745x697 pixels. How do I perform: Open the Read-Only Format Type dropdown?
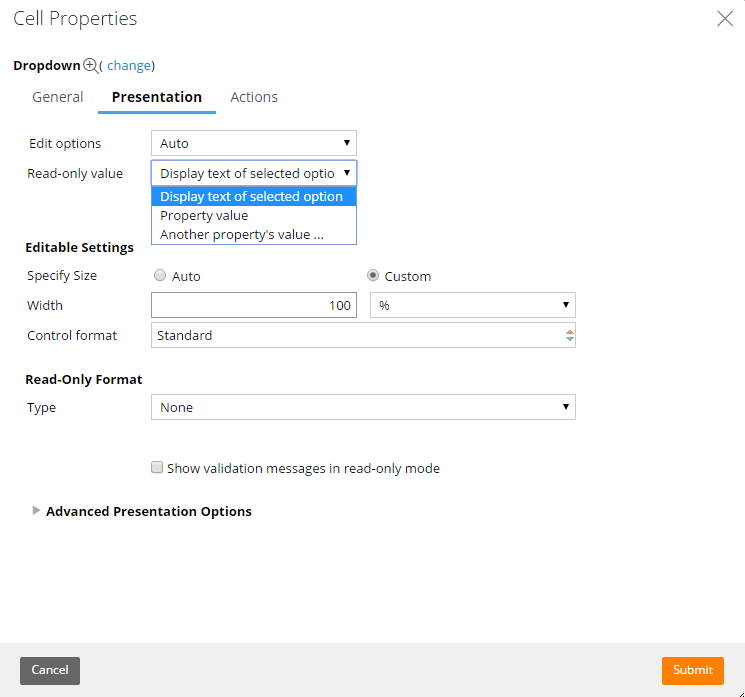[363, 407]
